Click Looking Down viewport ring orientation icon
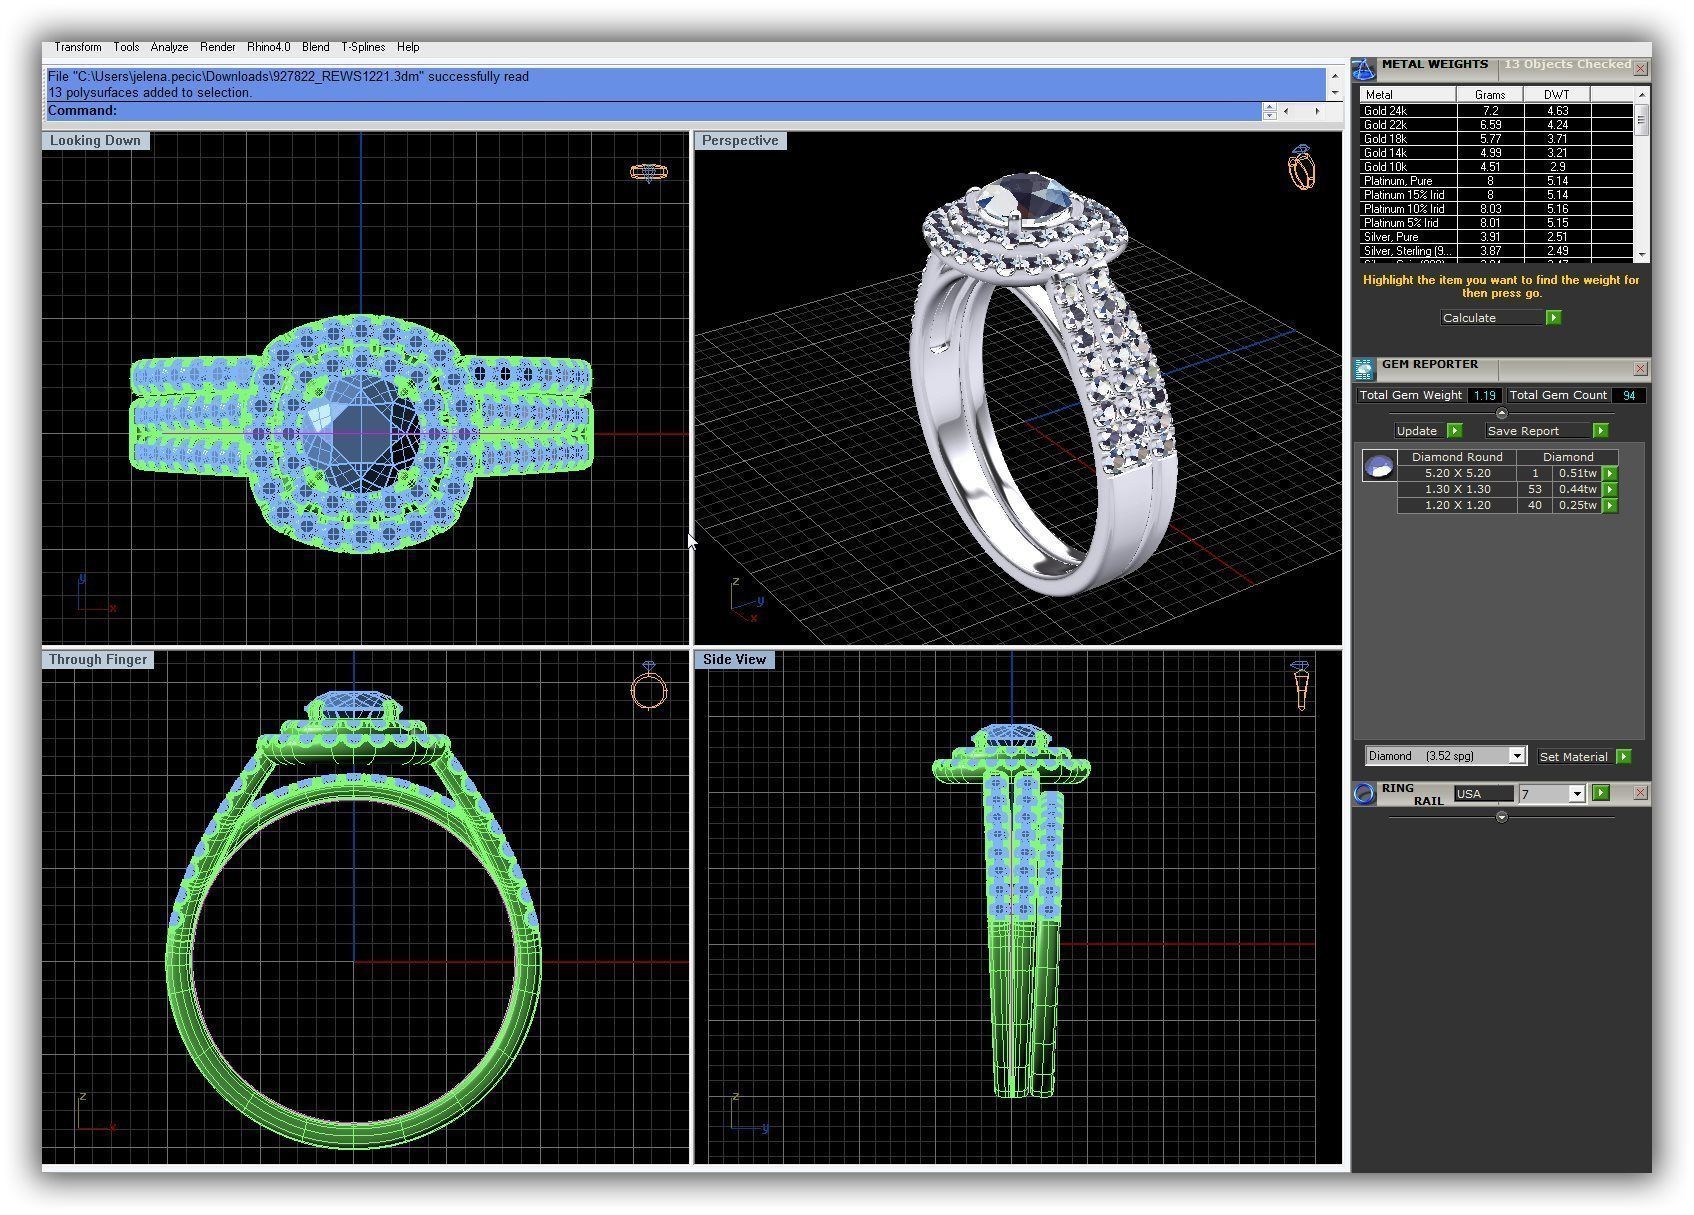Image resolution: width=1694 pixels, height=1215 pixels. coord(648,172)
